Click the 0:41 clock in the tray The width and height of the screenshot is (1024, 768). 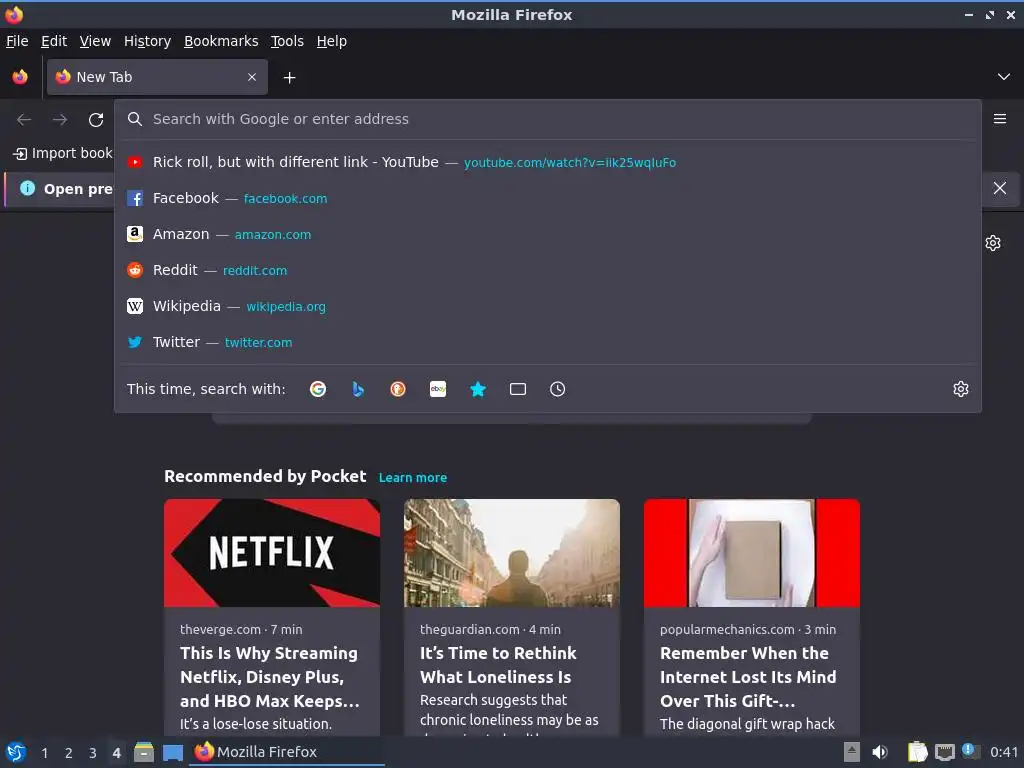pyautogui.click(x=1004, y=752)
